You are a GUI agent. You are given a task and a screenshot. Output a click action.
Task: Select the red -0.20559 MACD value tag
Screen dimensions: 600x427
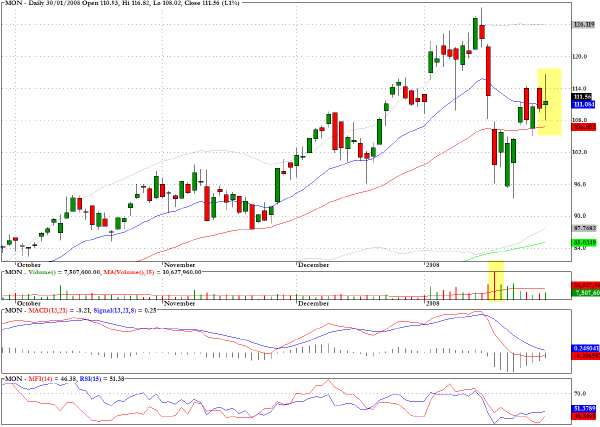click(x=584, y=356)
